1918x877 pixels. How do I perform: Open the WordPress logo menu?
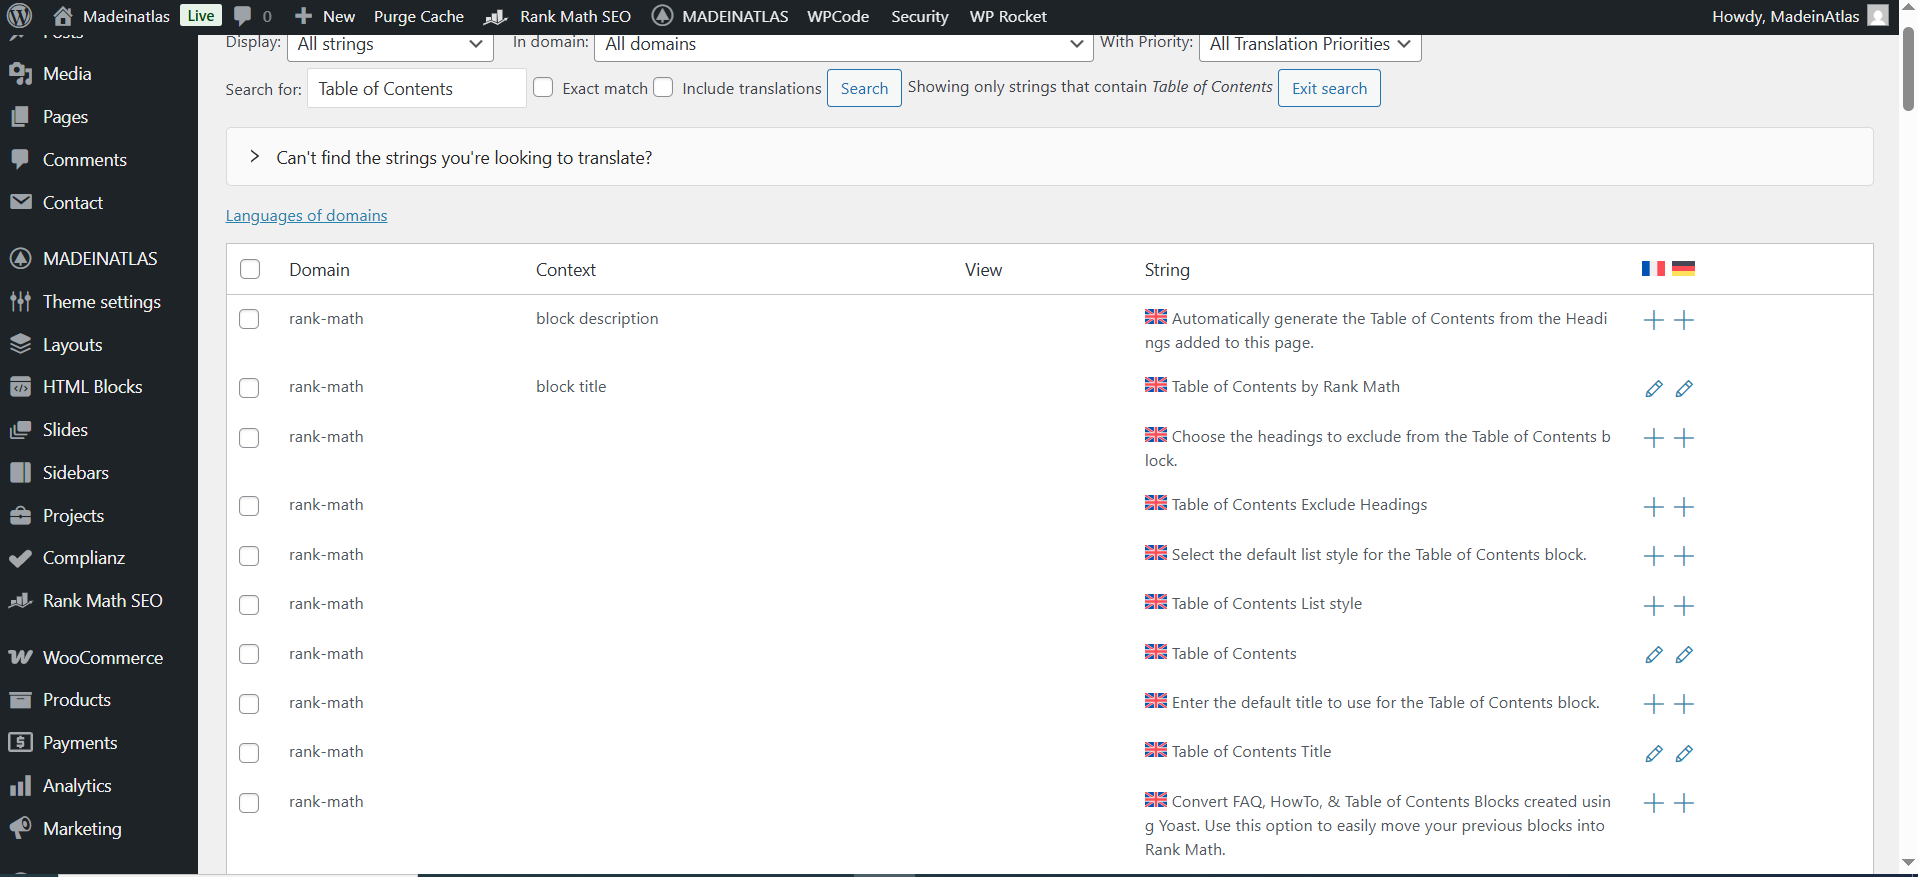click(20, 16)
